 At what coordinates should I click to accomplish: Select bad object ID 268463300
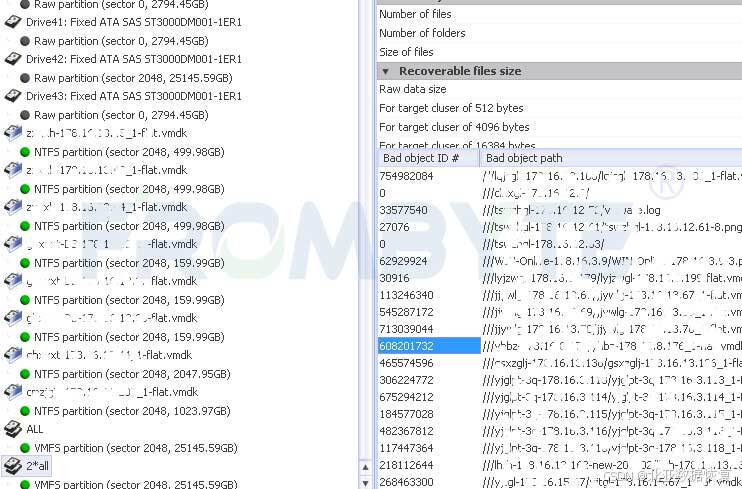(x=406, y=482)
